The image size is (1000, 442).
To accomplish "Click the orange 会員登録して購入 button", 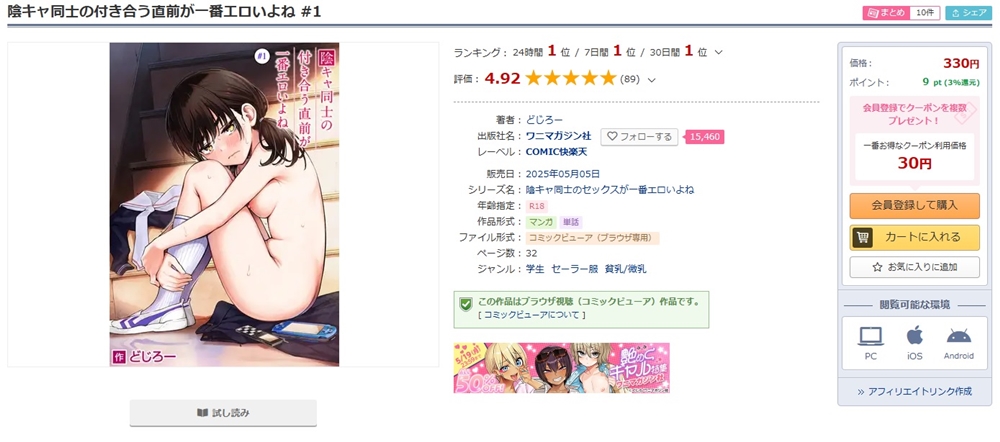I will (x=915, y=205).
